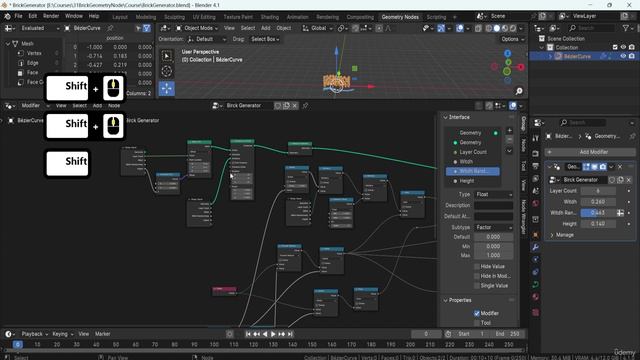Unlink the Brick Generator node group
This screenshot has height=360, width=640.
(295, 106)
